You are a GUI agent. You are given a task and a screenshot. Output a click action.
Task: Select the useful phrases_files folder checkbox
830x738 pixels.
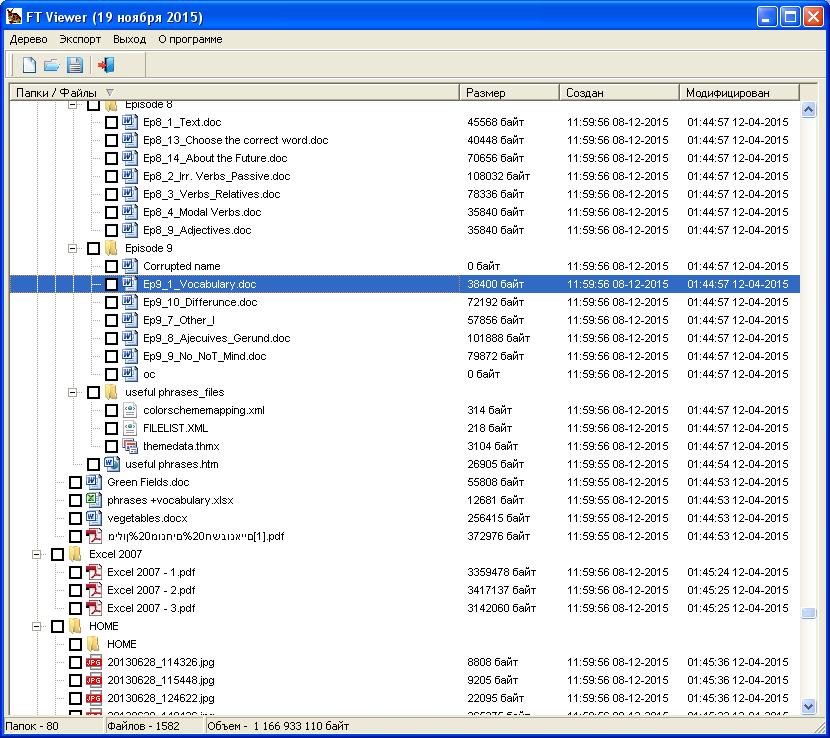[93, 392]
